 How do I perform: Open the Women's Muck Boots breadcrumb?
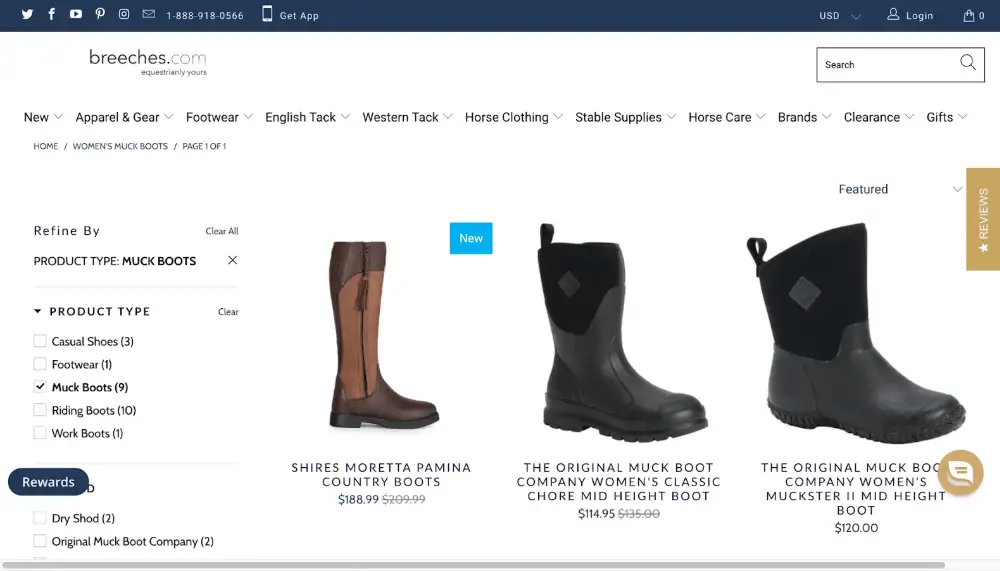(120, 146)
